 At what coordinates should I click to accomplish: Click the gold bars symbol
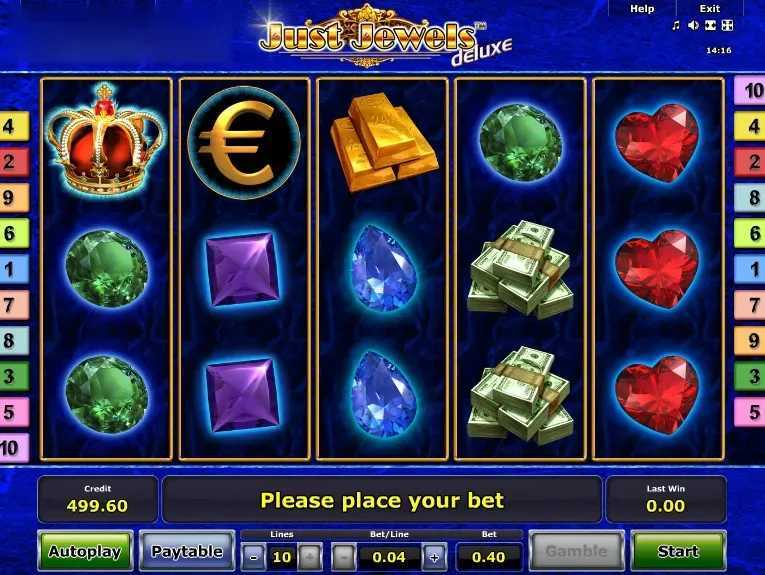pyautogui.click(x=383, y=142)
